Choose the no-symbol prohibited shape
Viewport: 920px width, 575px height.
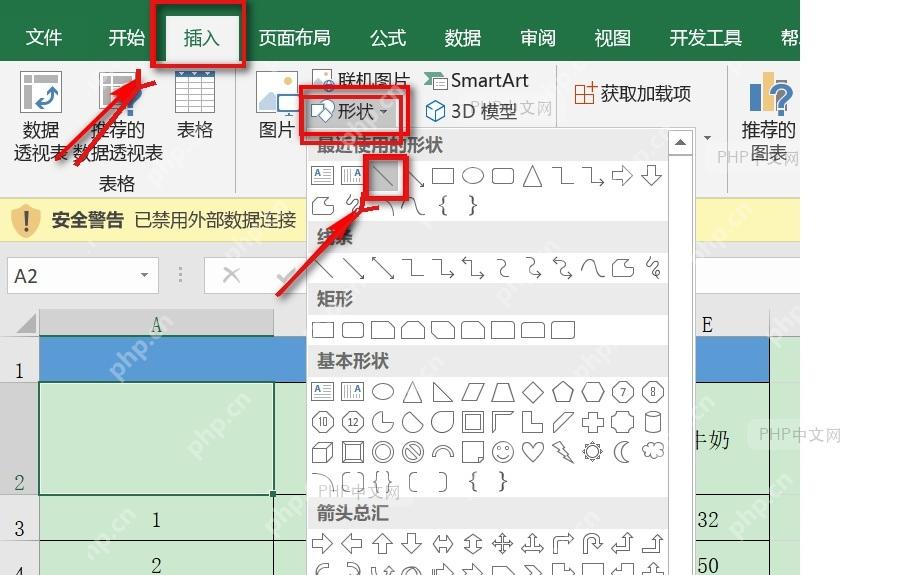(413, 452)
